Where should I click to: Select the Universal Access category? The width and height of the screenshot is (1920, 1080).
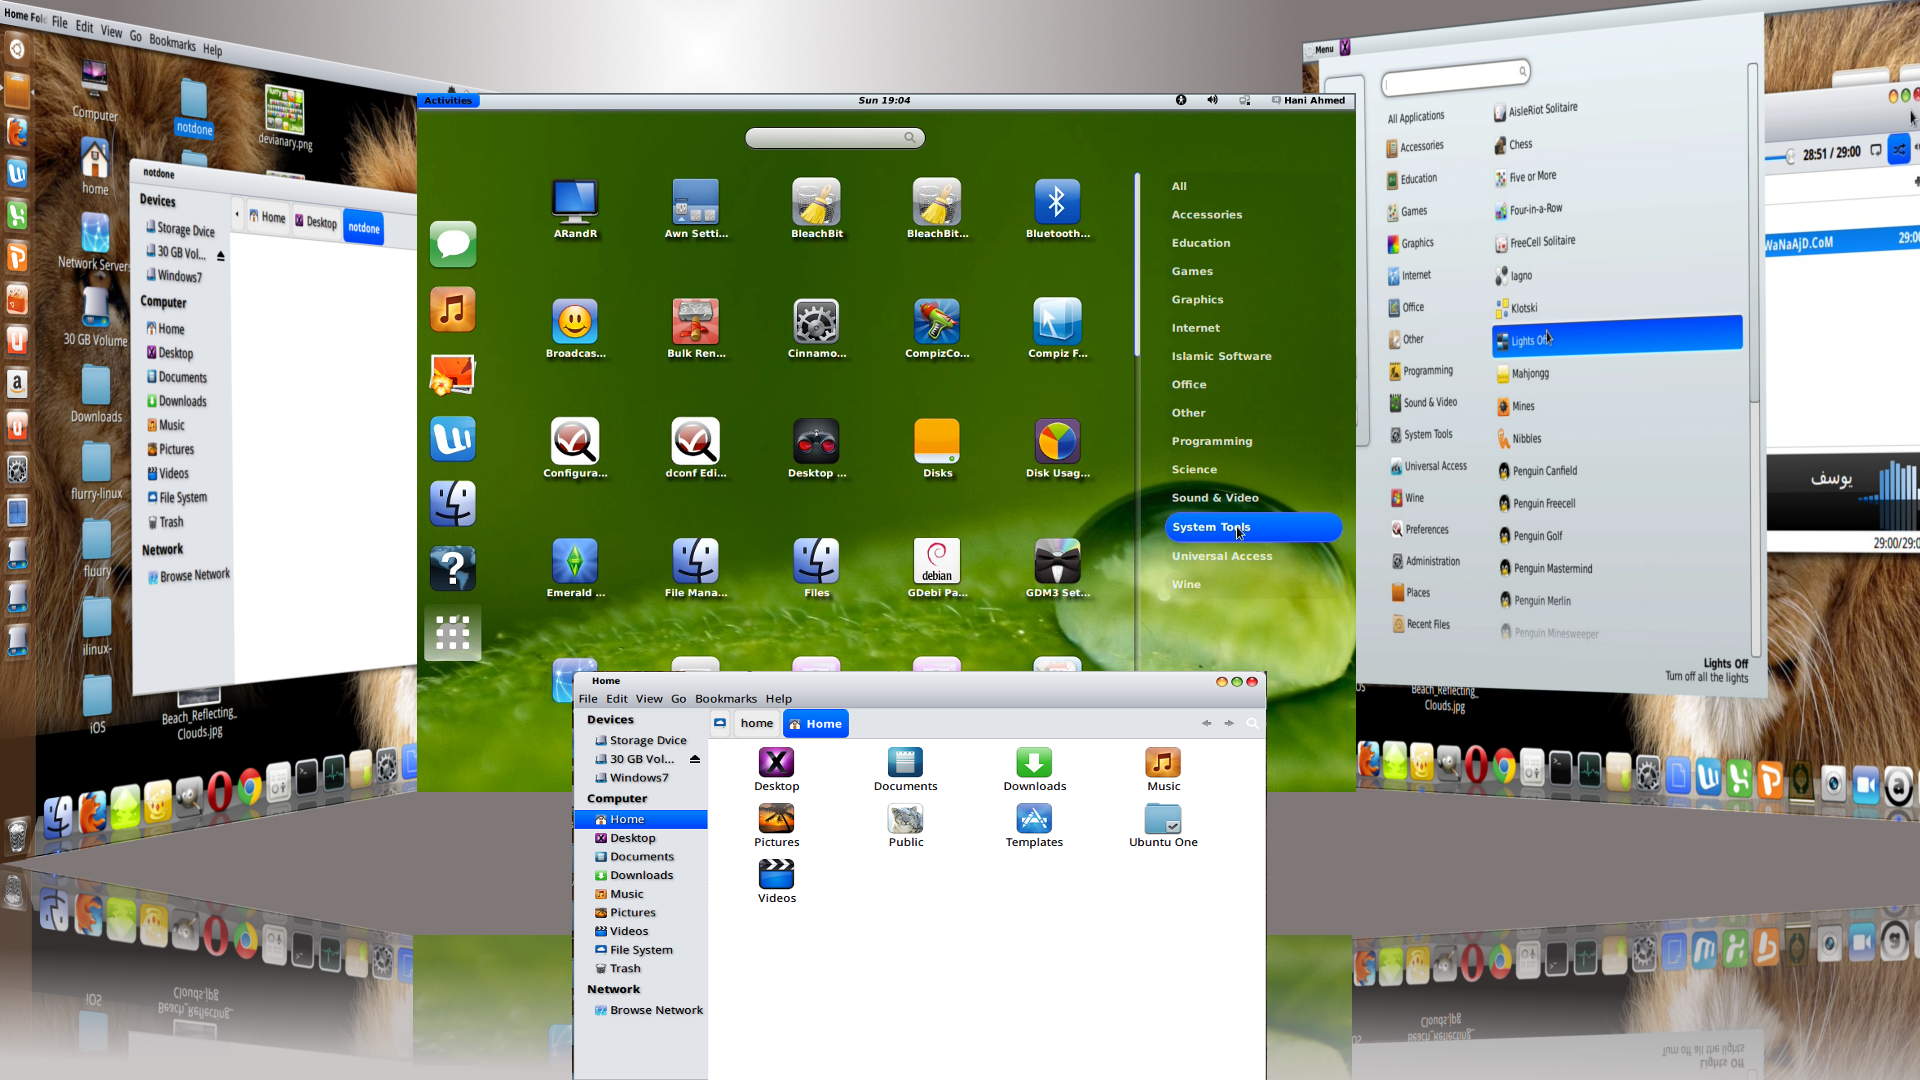coord(1222,556)
